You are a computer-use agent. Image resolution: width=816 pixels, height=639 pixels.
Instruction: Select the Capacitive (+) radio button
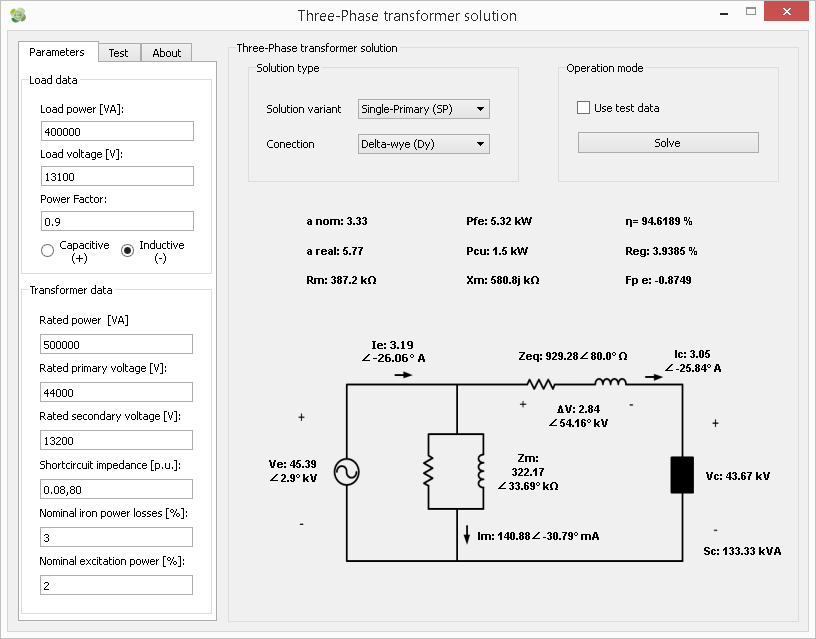(47, 251)
